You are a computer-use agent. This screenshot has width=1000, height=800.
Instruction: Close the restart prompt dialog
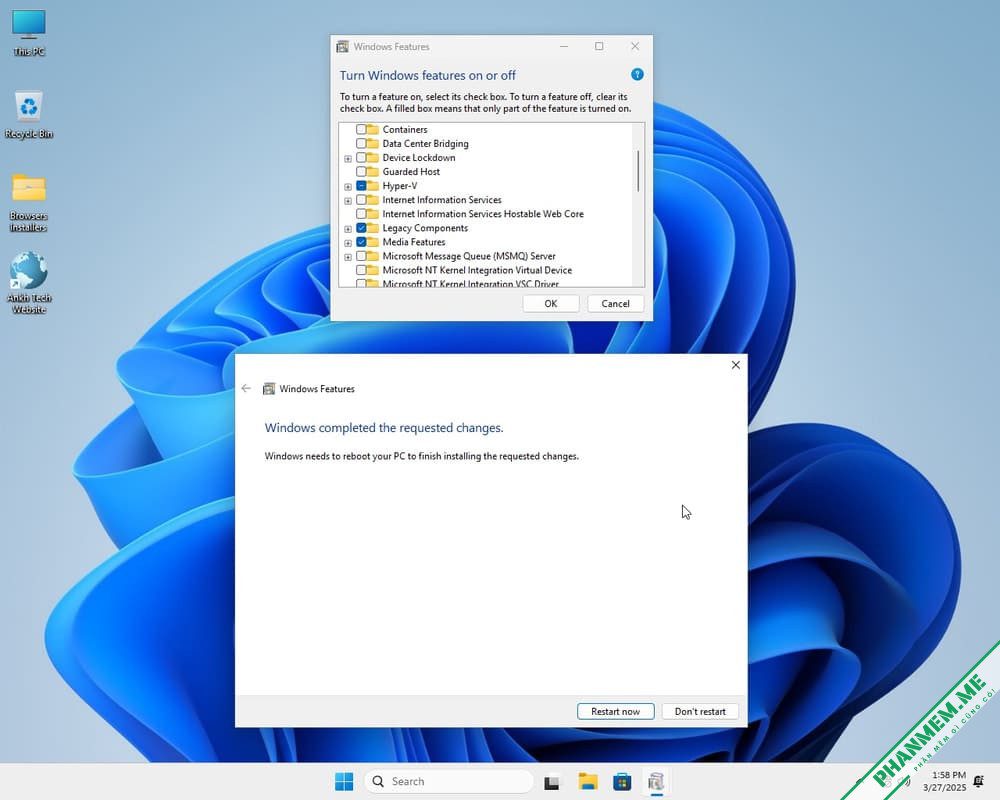click(x=735, y=365)
